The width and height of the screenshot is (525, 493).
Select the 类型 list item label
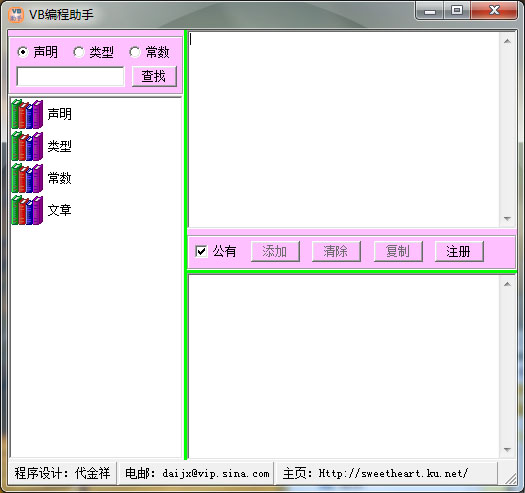[60, 146]
